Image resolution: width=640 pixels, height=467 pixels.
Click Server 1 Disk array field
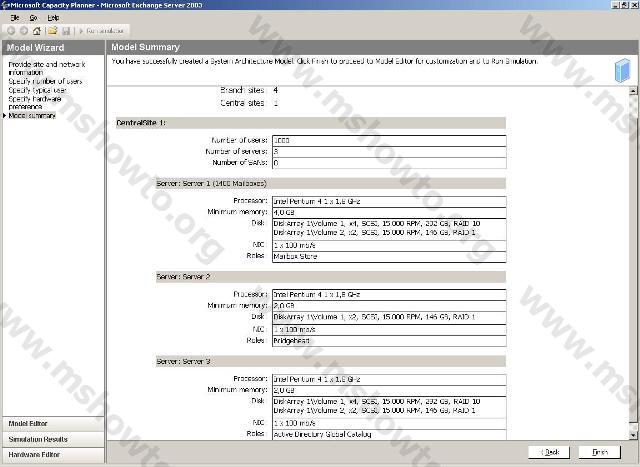tap(389, 229)
